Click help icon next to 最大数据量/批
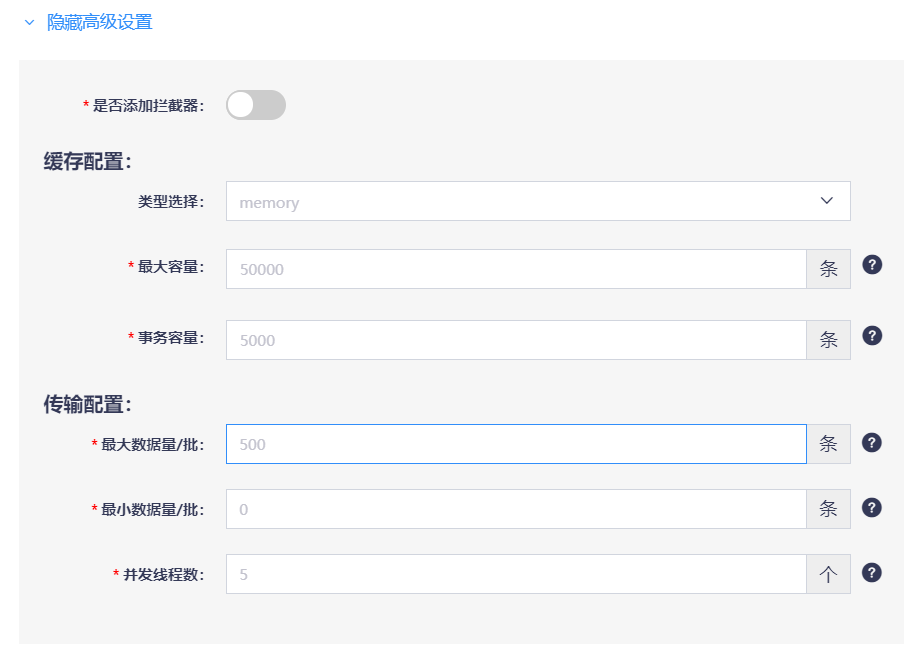Image resolution: width=912 pixels, height=654 pixels. pos(871,443)
